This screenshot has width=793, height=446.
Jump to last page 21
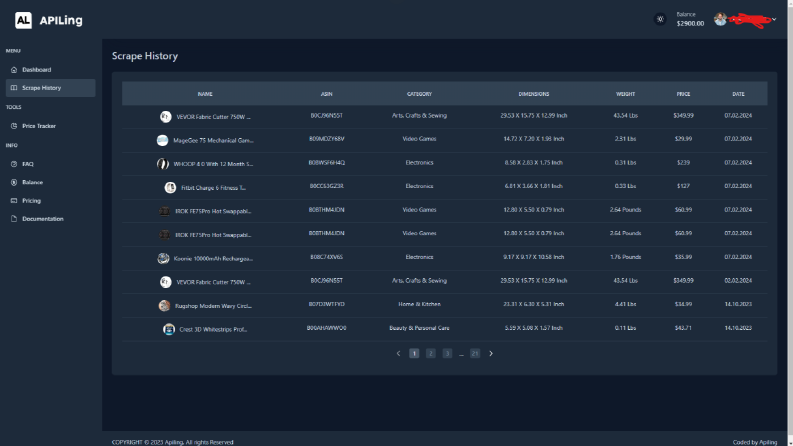(475, 353)
